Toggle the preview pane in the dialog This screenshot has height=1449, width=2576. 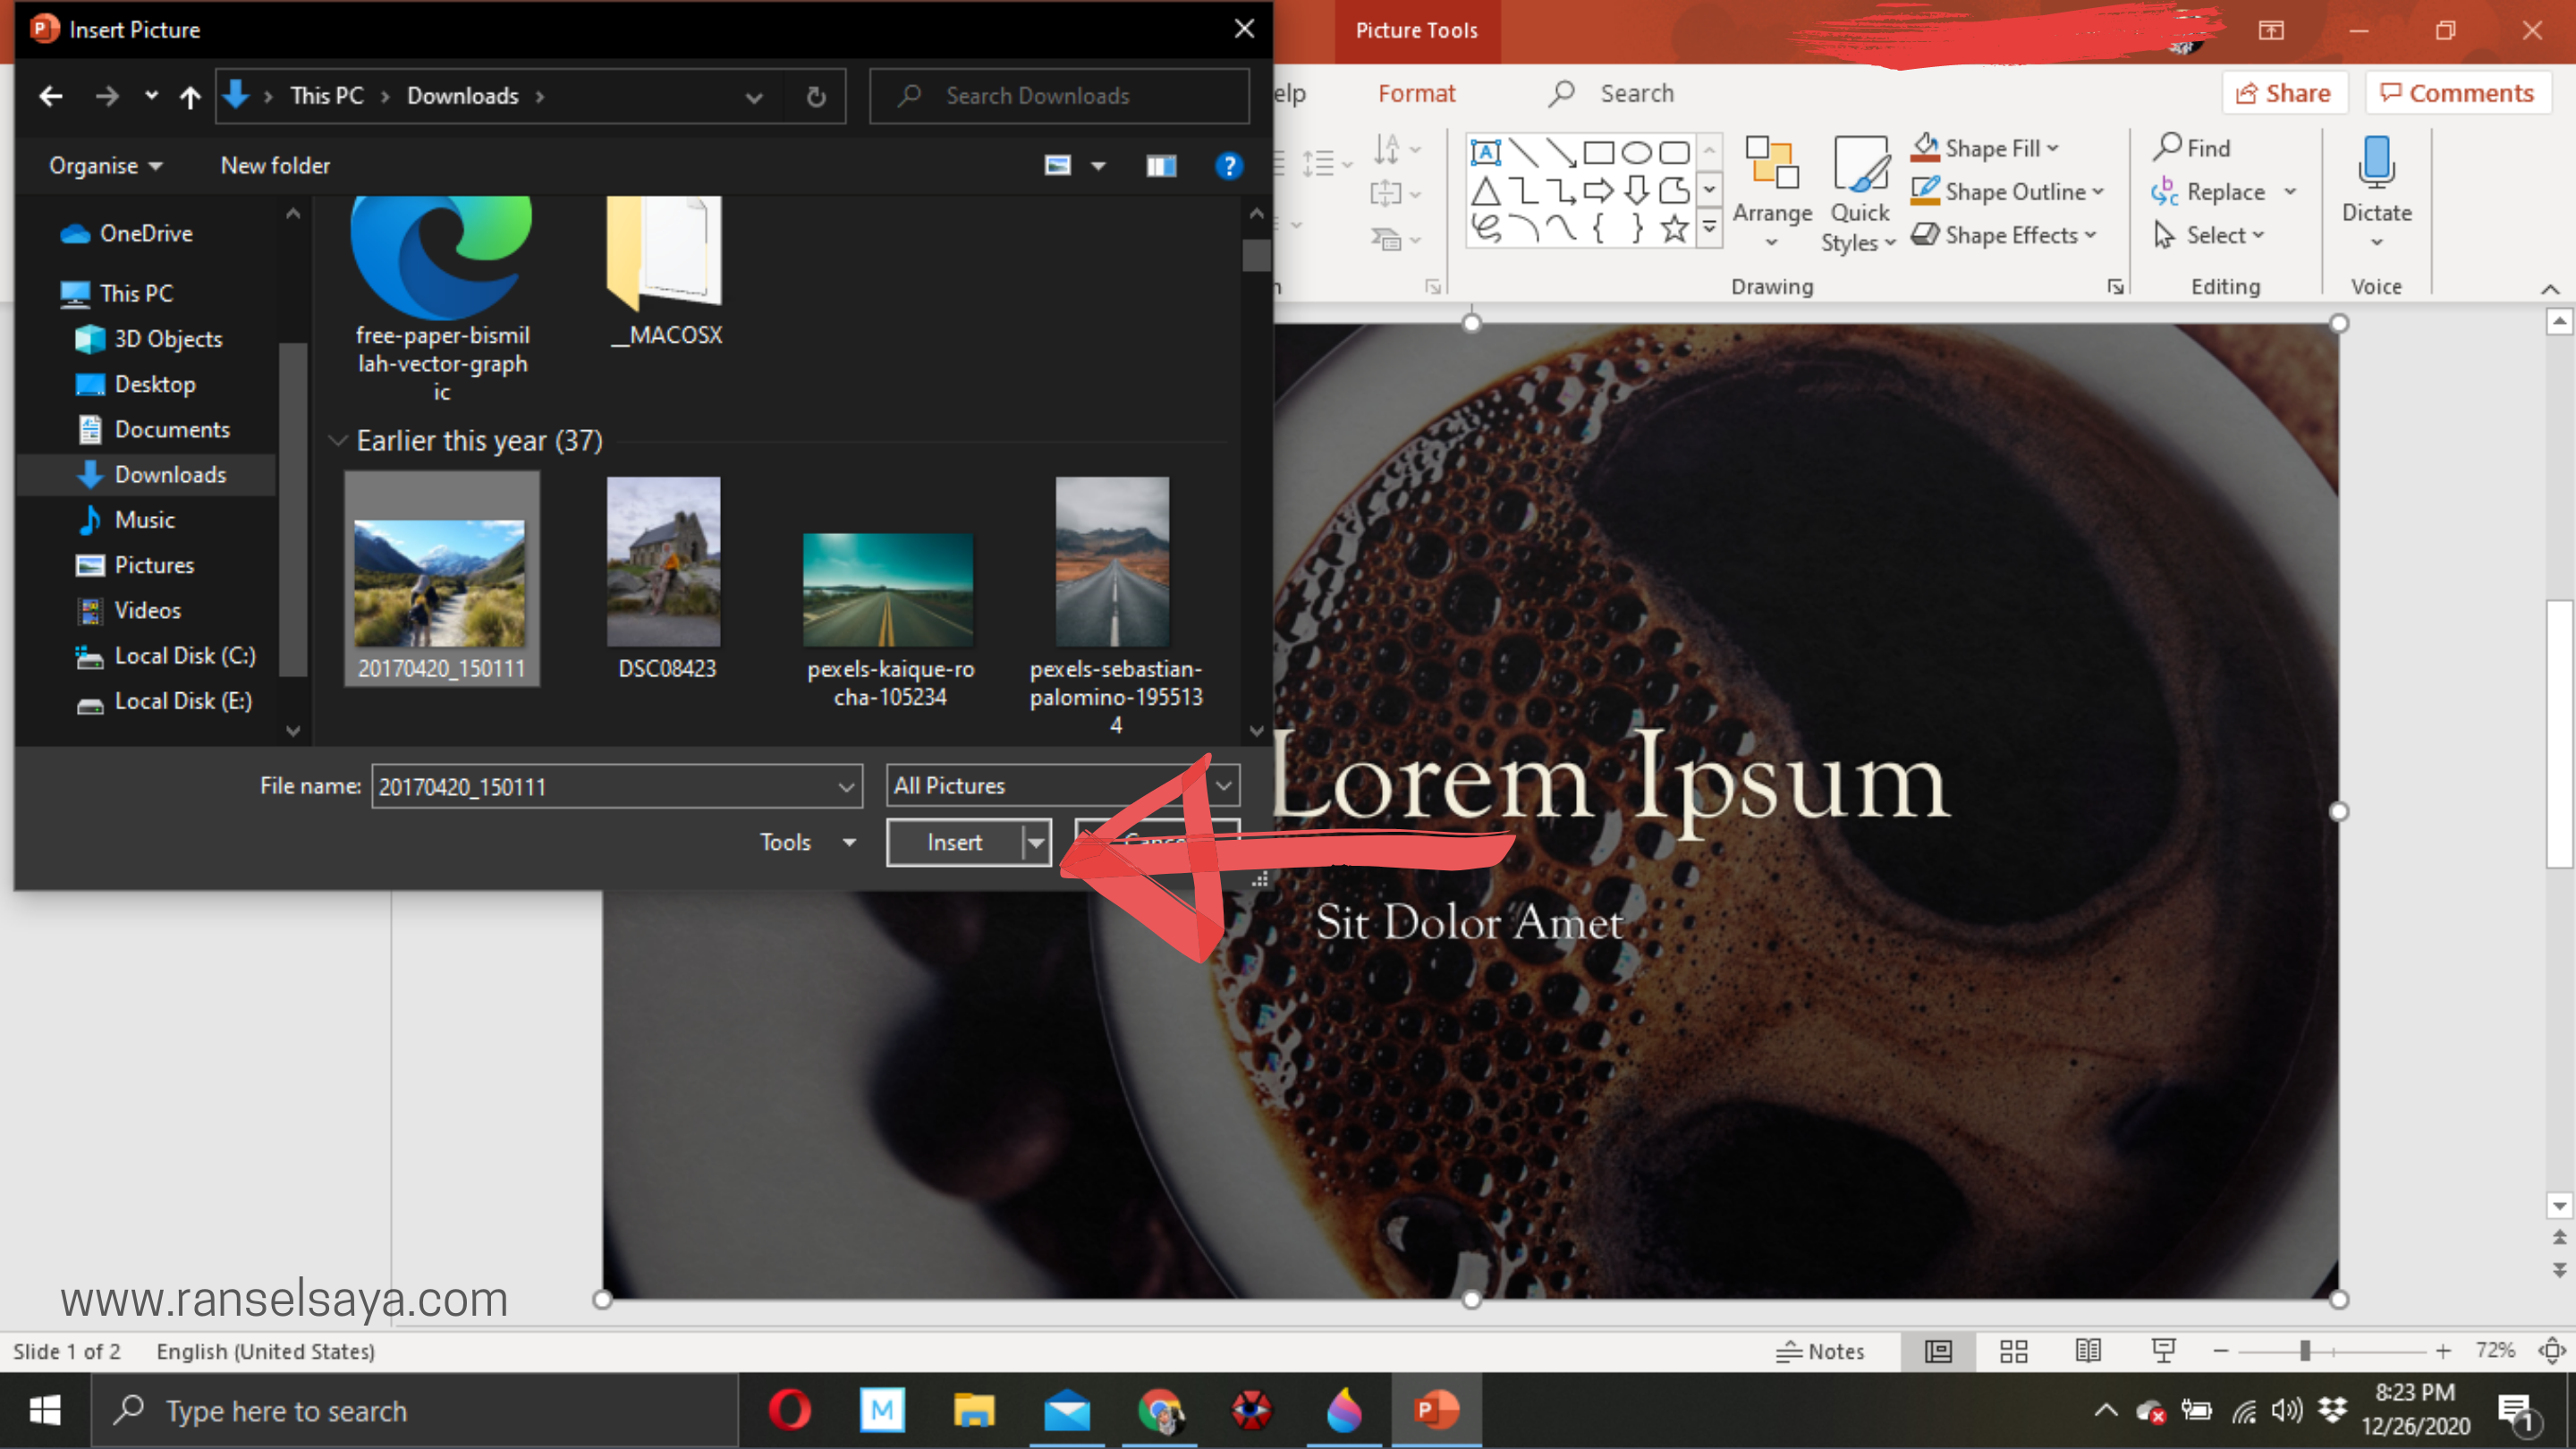1160,166
